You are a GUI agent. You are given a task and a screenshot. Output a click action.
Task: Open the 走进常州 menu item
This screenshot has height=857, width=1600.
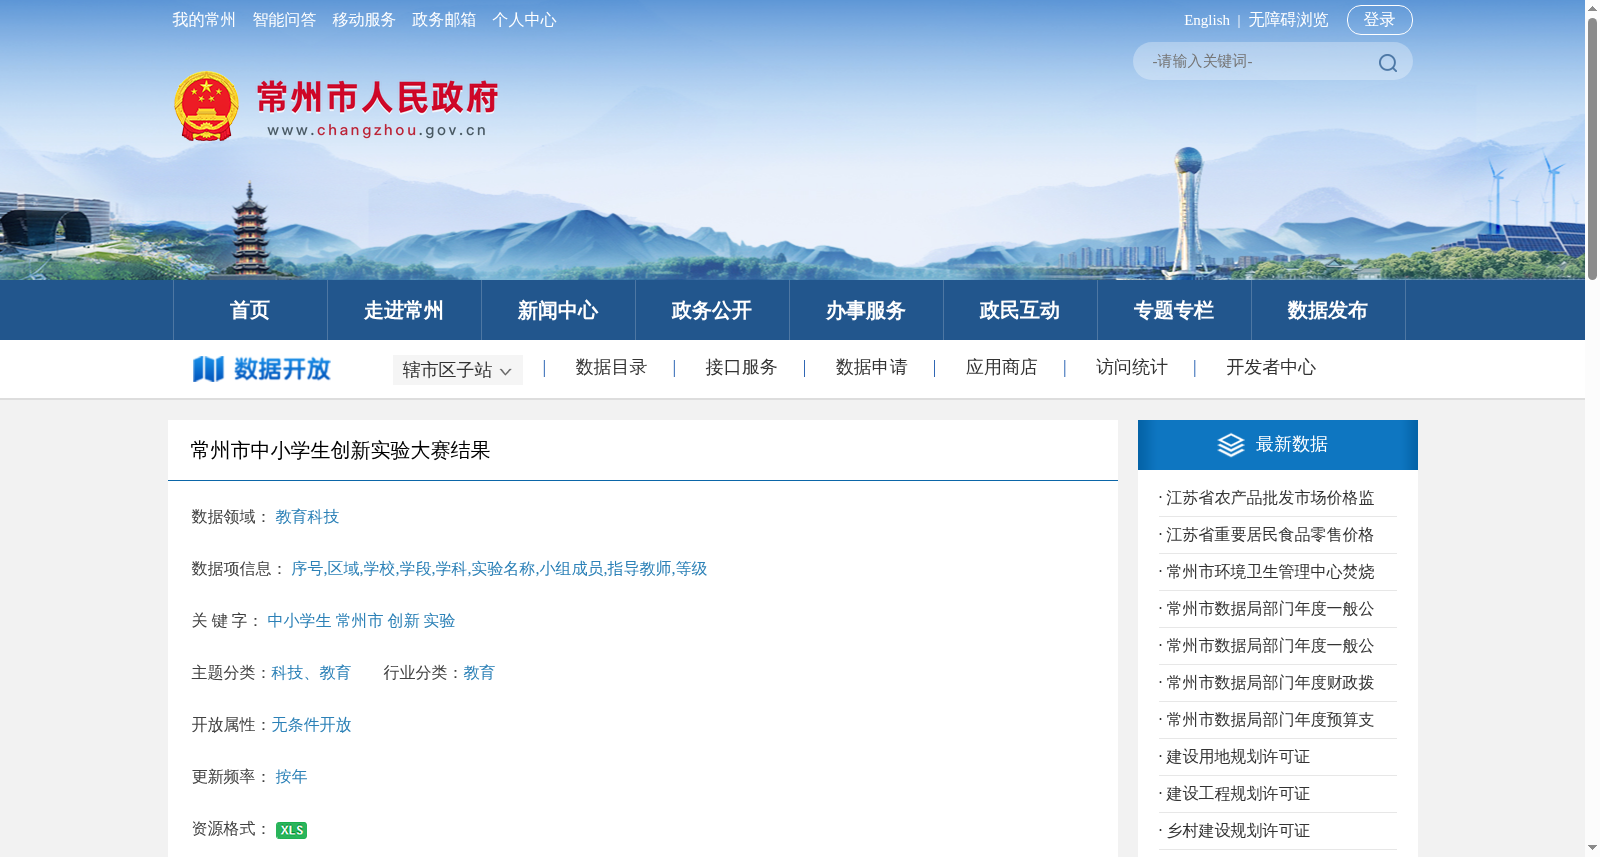coord(404,310)
